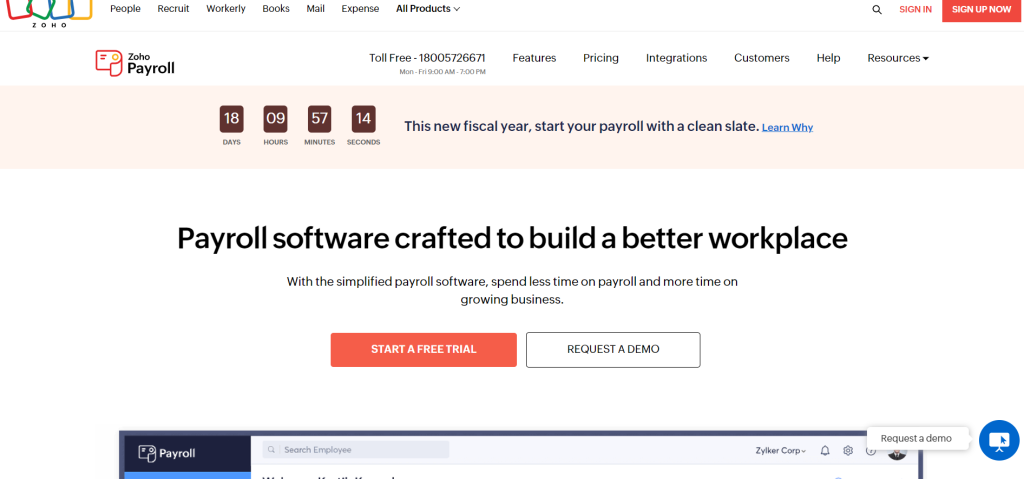Image resolution: width=1024 pixels, height=479 pixels.
Task: Click the Sign Up Now button
Action: (982, 9)
